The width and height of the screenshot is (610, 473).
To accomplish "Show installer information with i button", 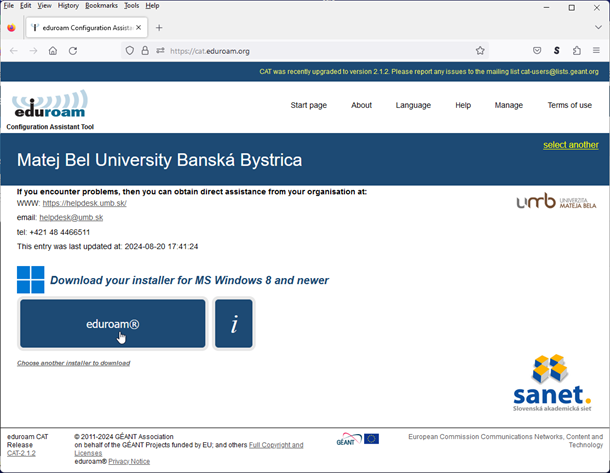I will (x=234, y=324).
